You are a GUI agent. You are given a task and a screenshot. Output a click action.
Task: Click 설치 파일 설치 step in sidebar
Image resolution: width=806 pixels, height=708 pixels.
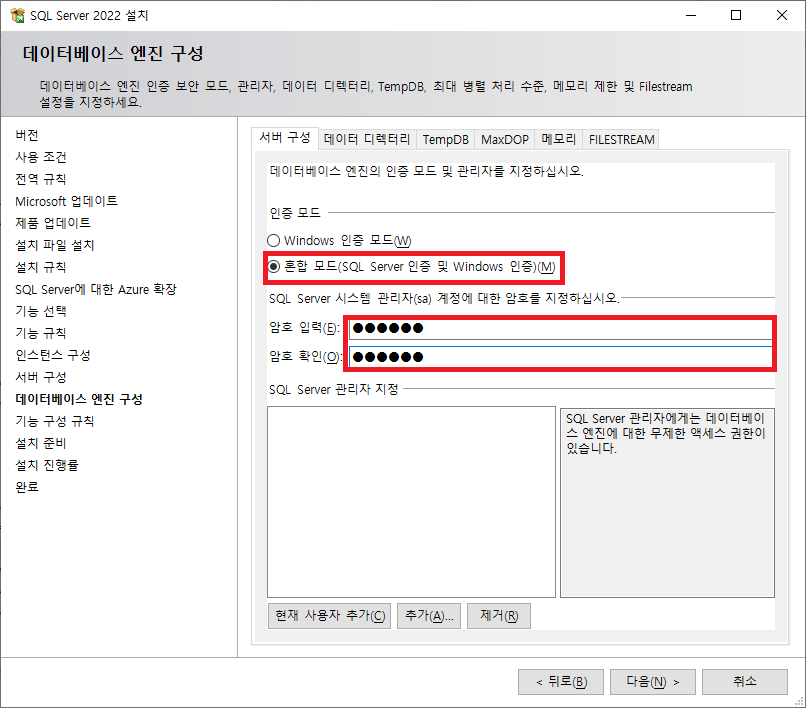pyautogui.click(x=54, y=245)
